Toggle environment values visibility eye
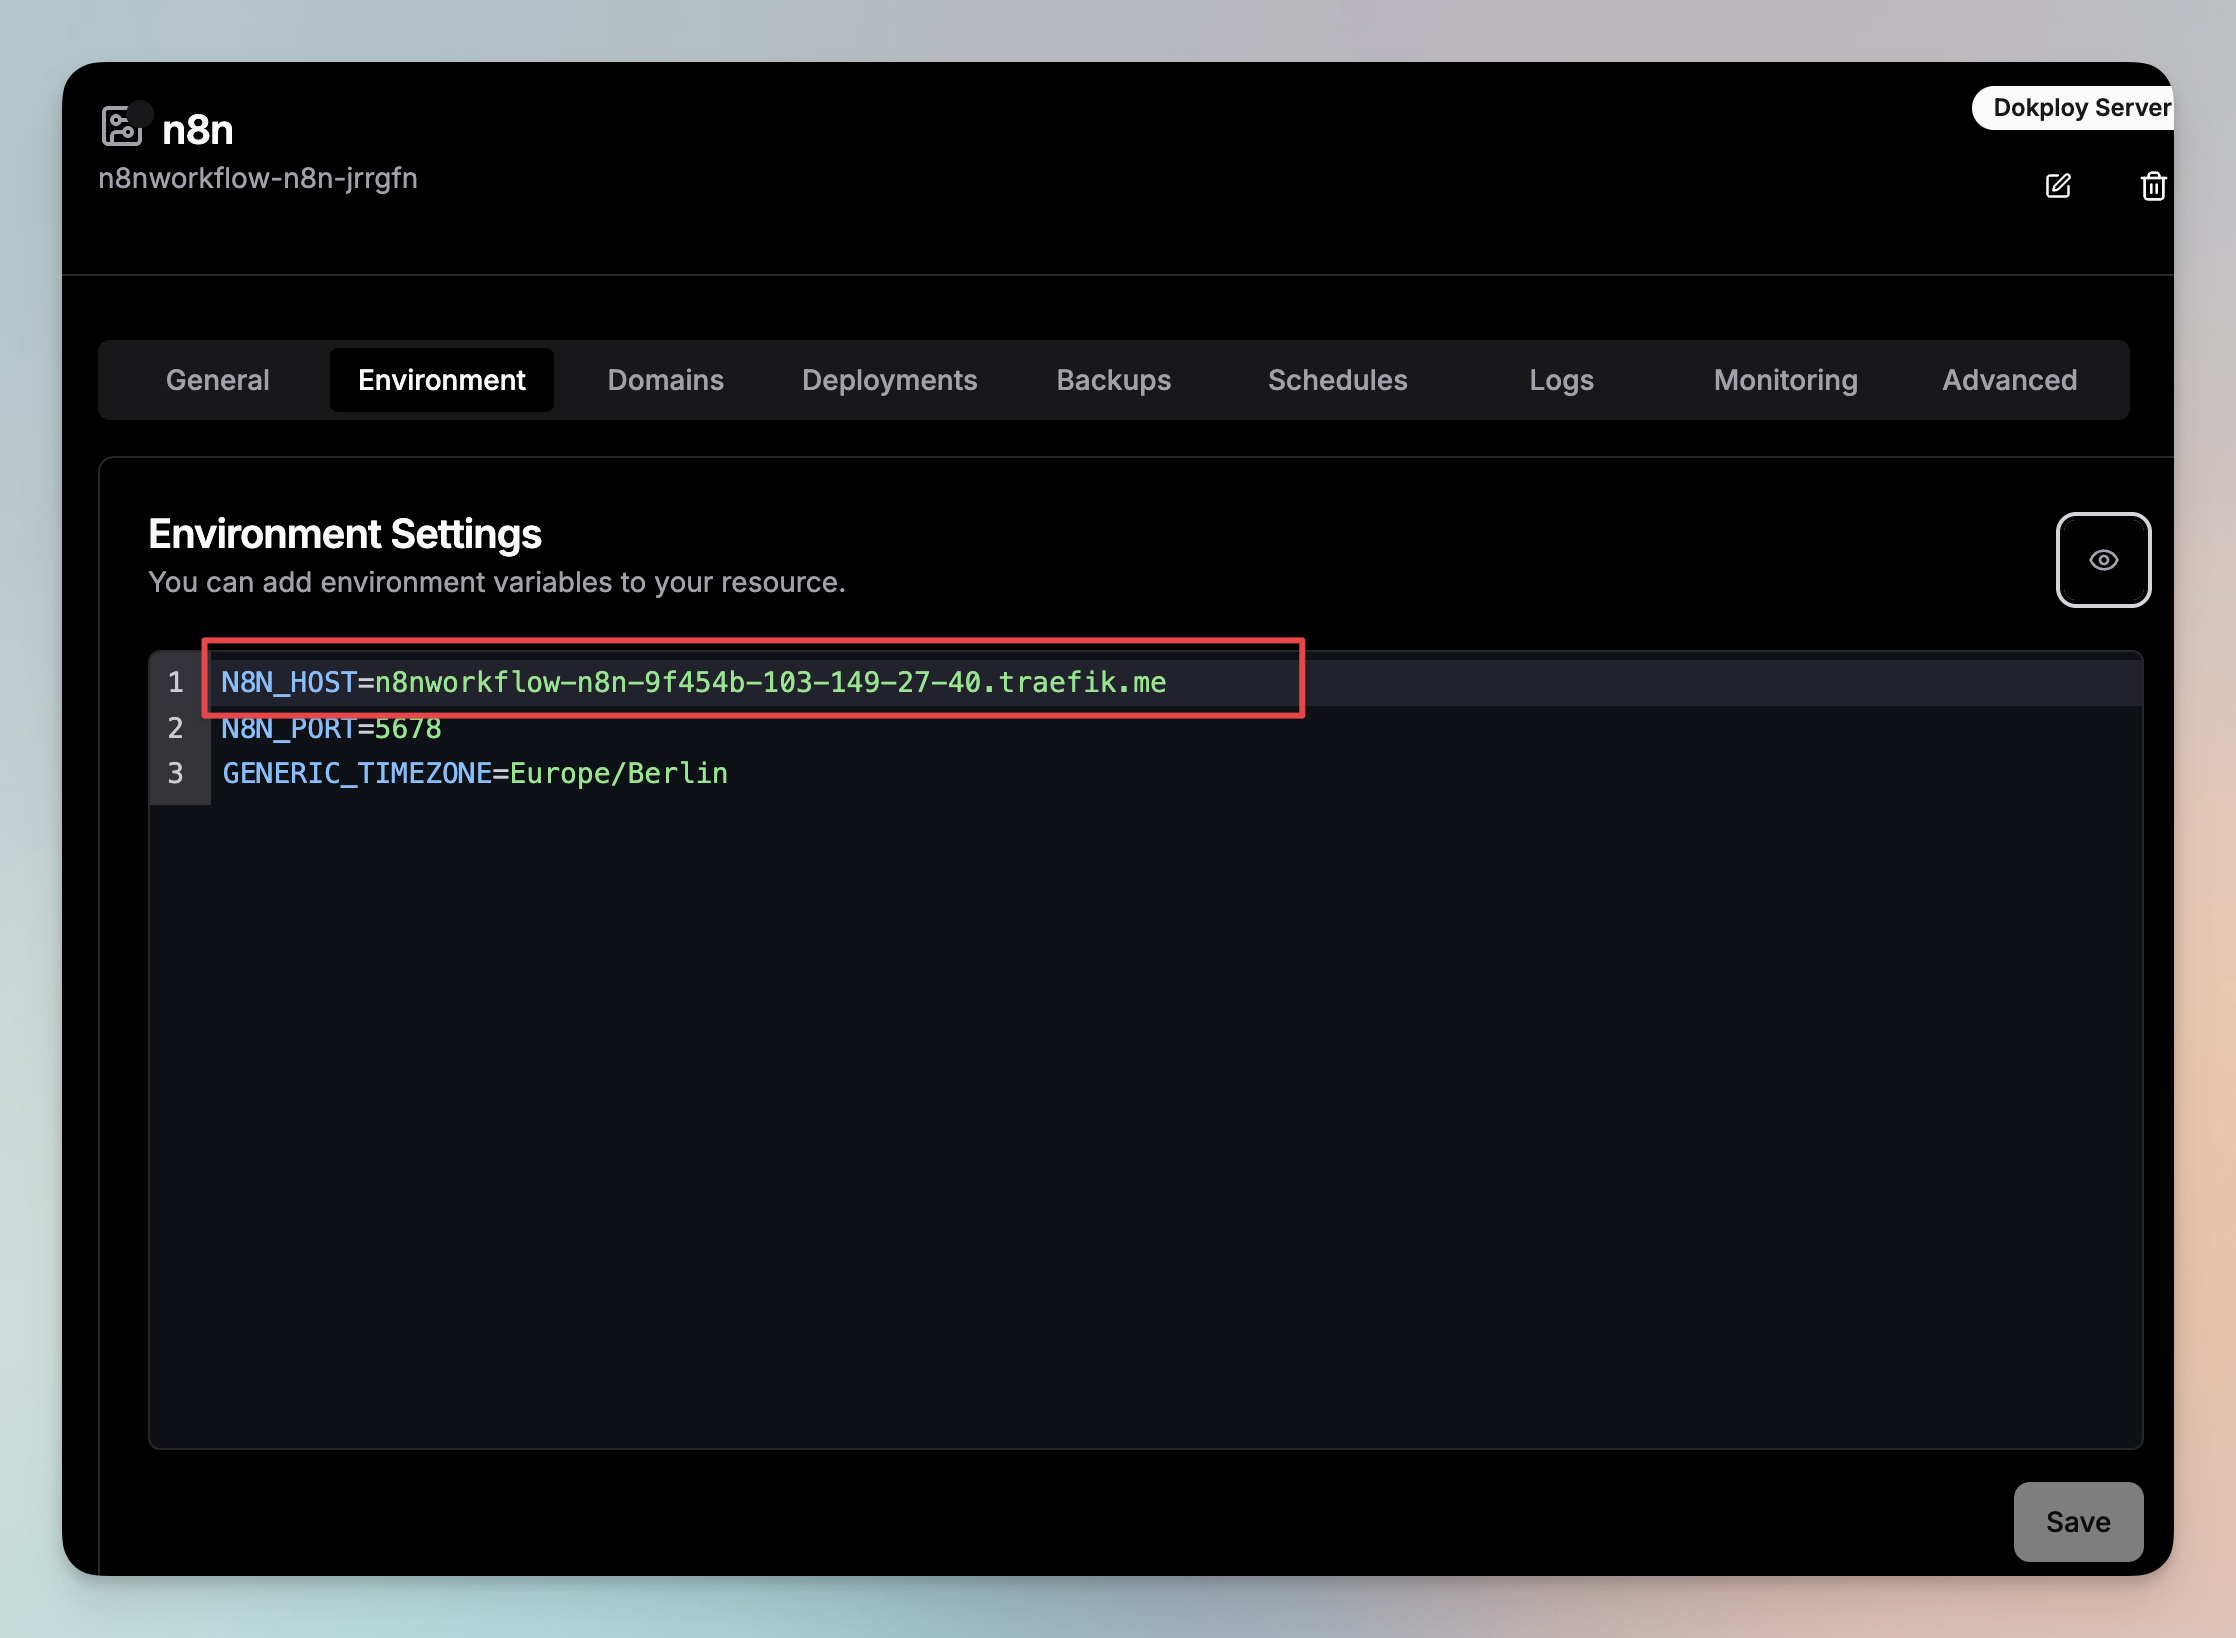 pos(2103,560)
